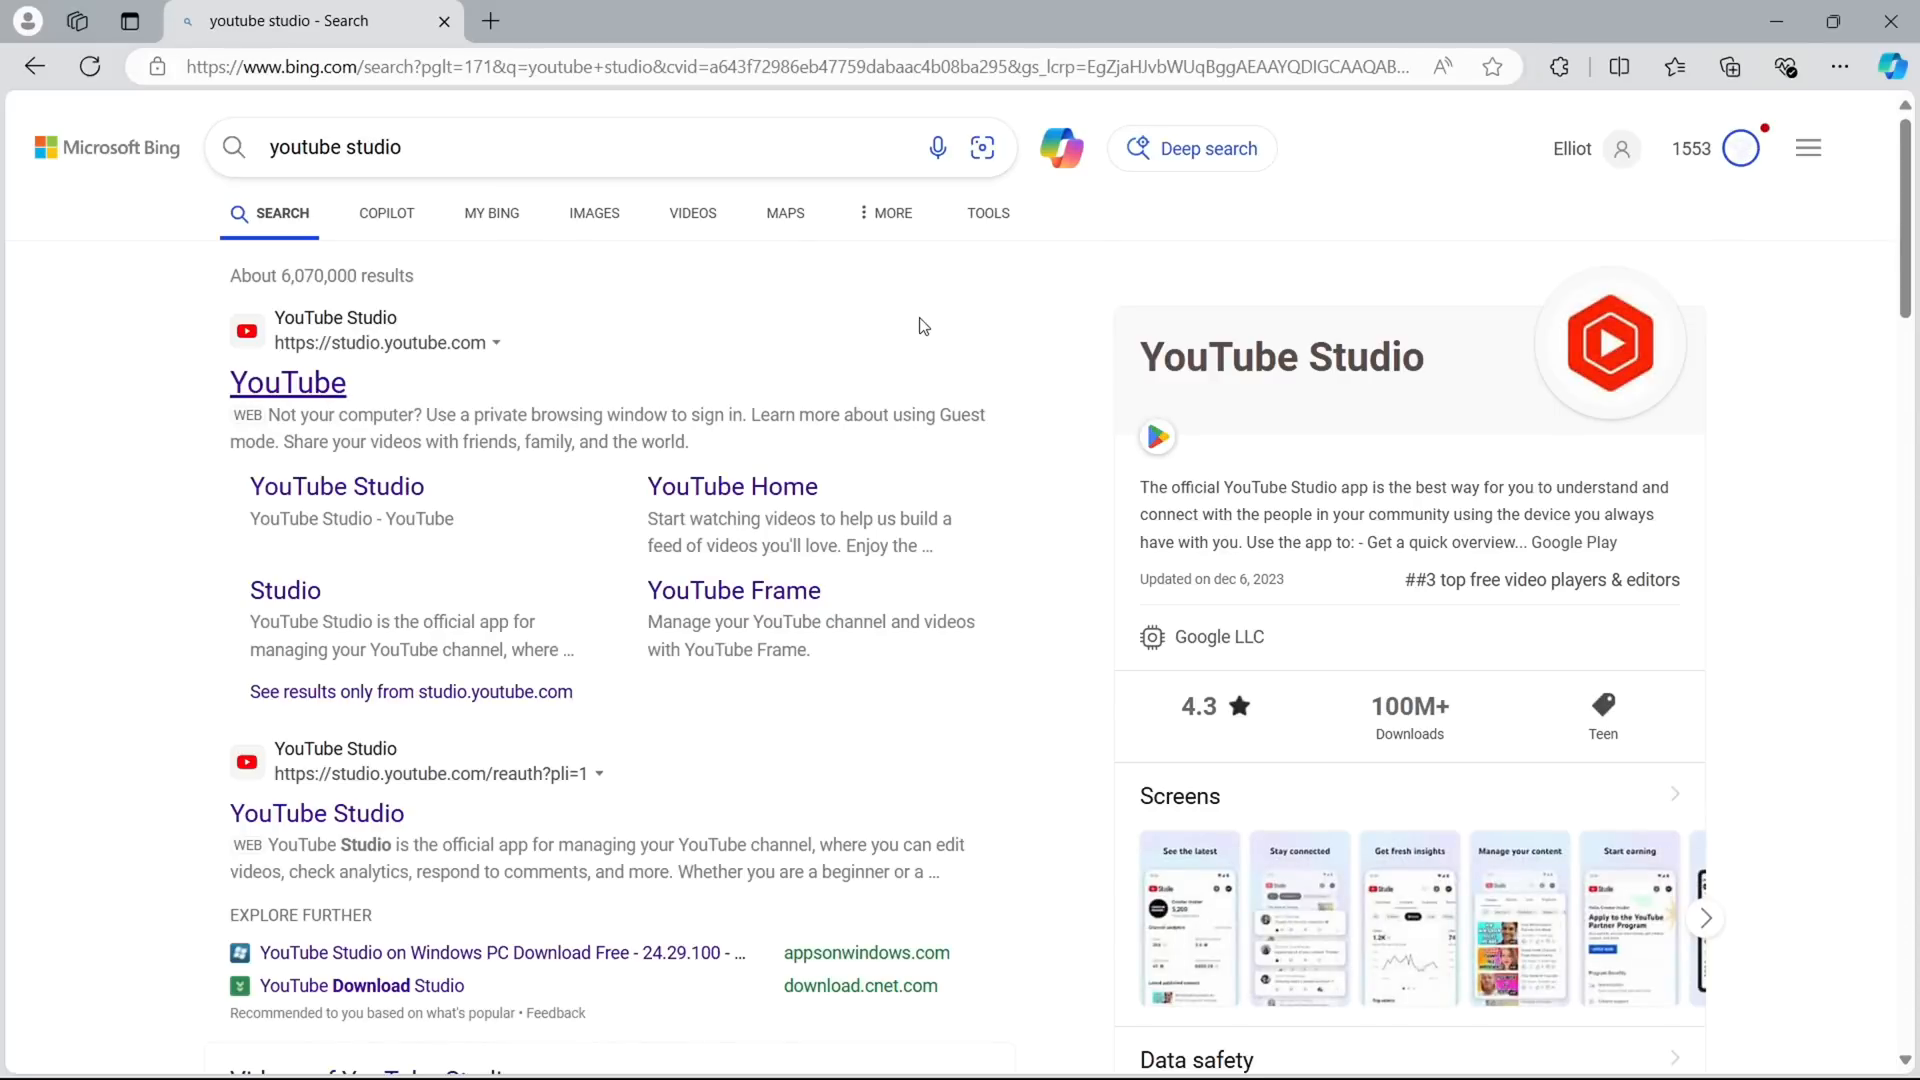Click See results only from studio.youtube.com
1920x1080 pixels.
411,692
